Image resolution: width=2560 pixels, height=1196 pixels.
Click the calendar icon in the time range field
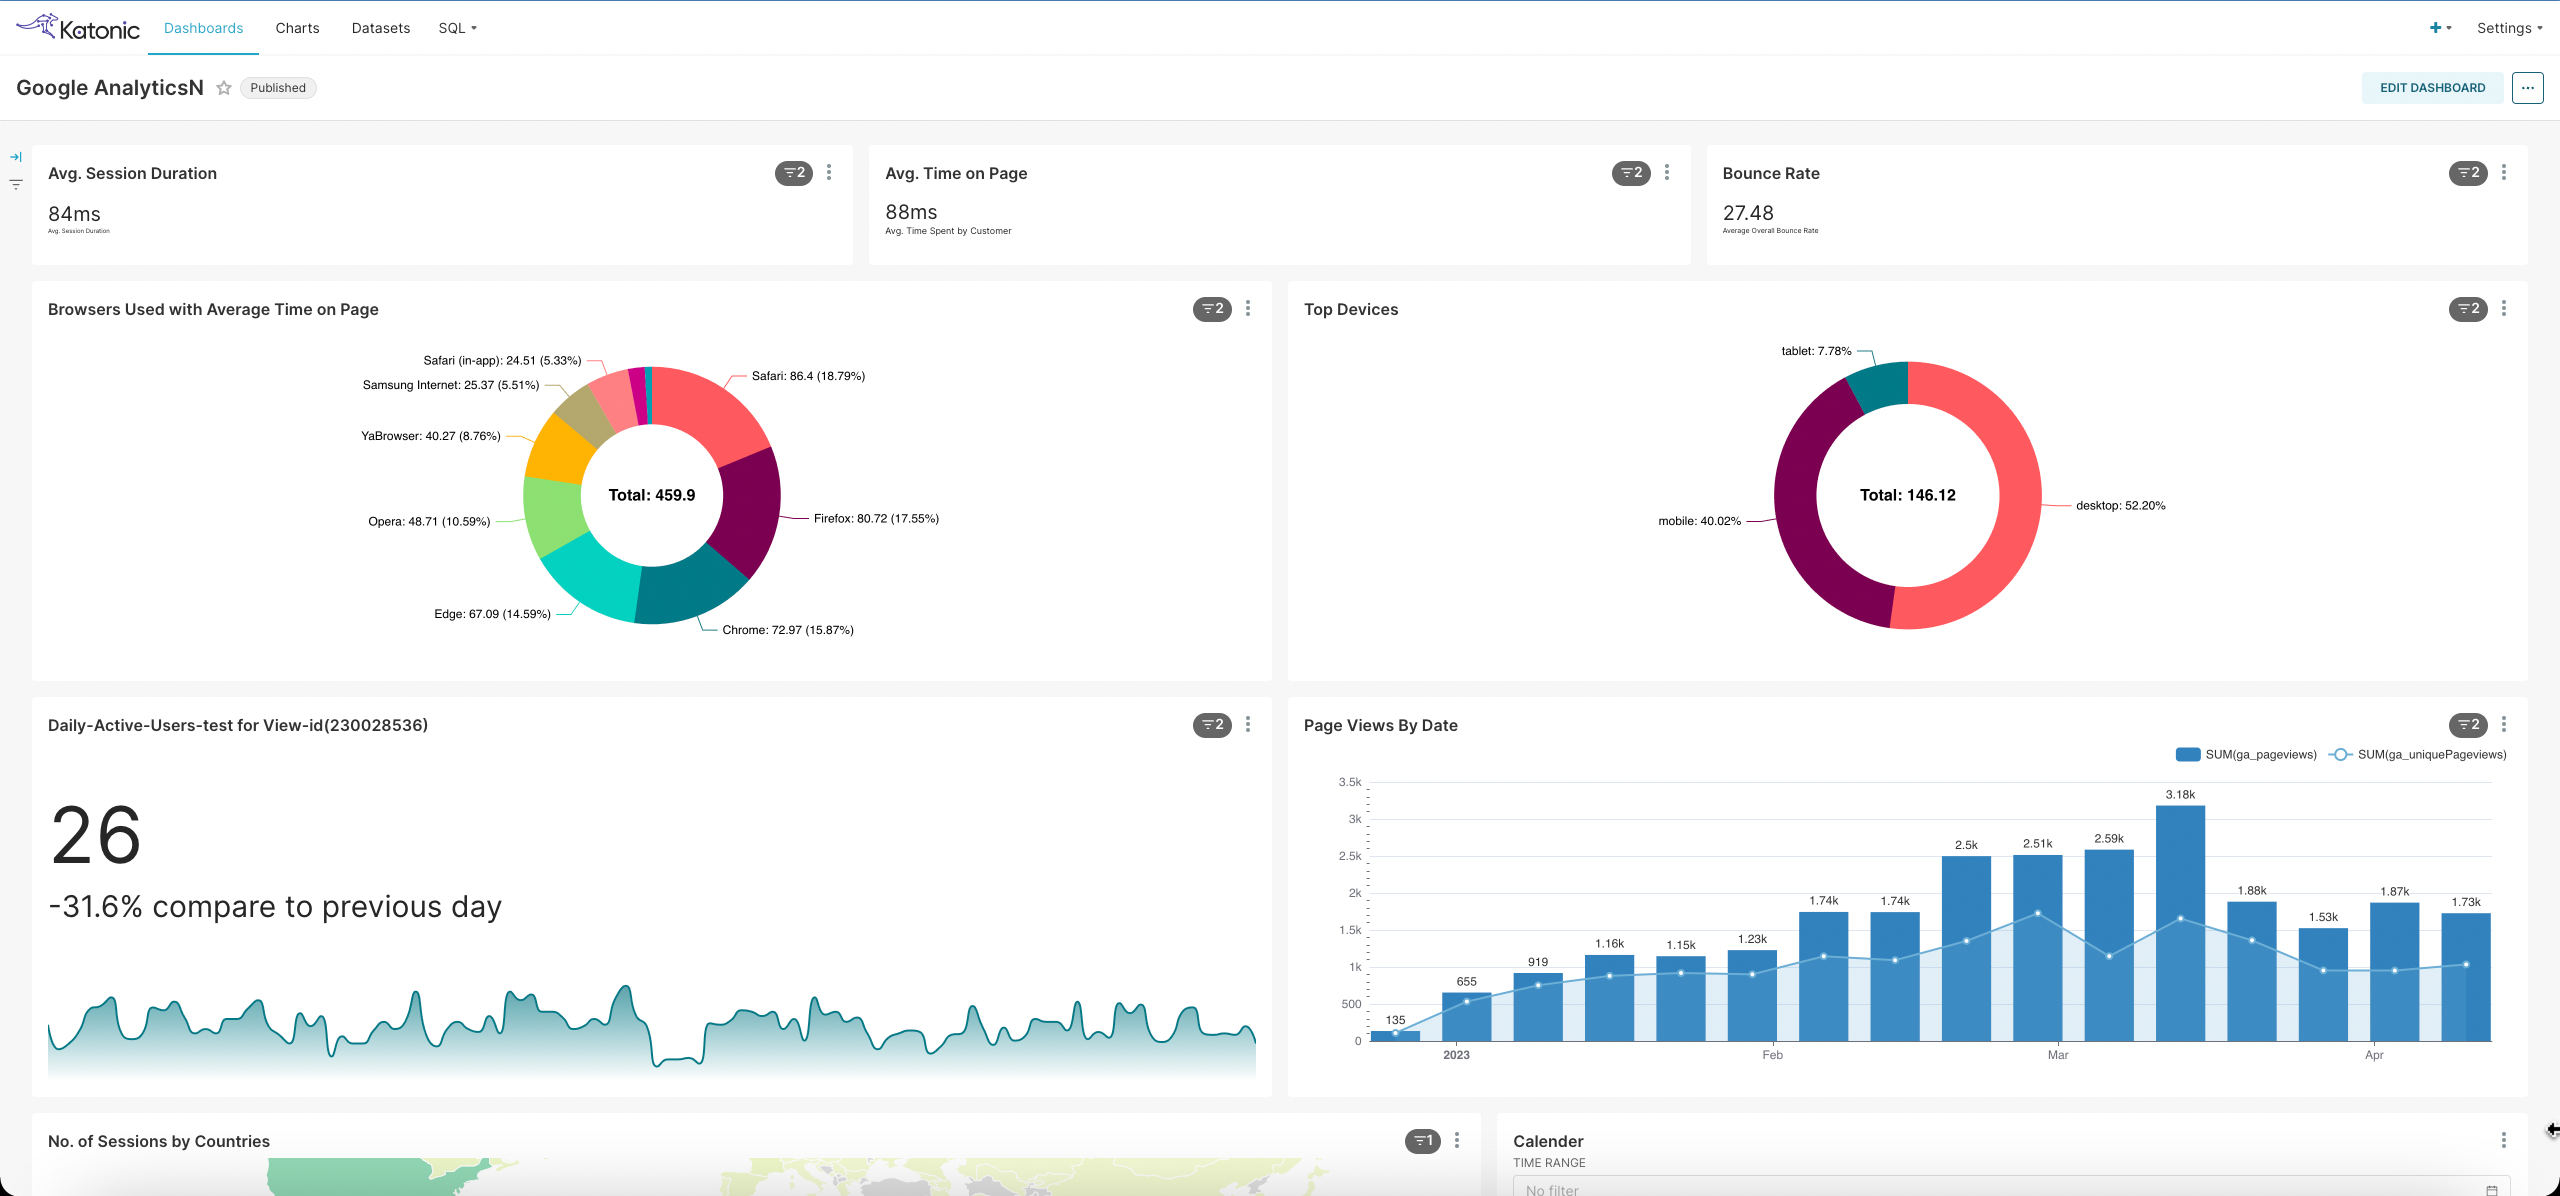(2492, 1189)
